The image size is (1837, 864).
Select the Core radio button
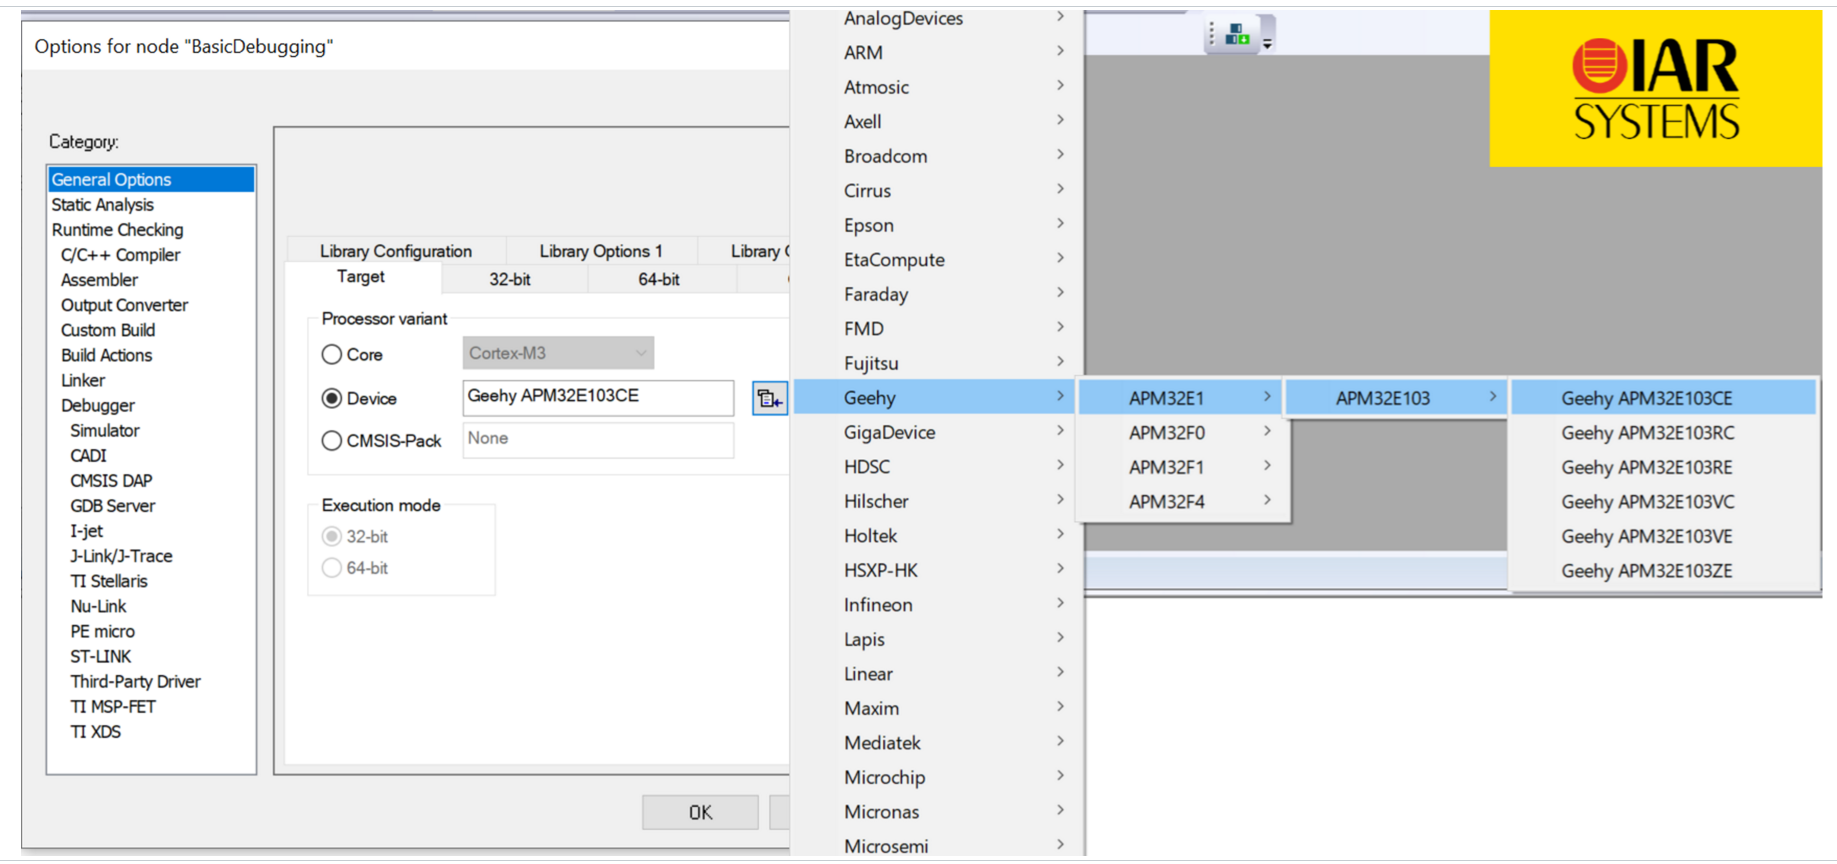332,354
